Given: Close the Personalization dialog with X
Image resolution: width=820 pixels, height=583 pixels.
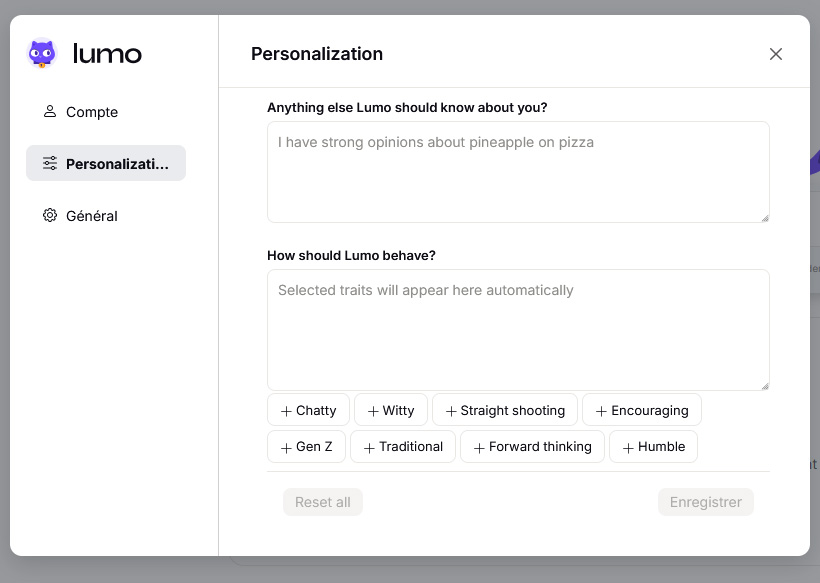Looking at the screenshot, I should [776, 54].
